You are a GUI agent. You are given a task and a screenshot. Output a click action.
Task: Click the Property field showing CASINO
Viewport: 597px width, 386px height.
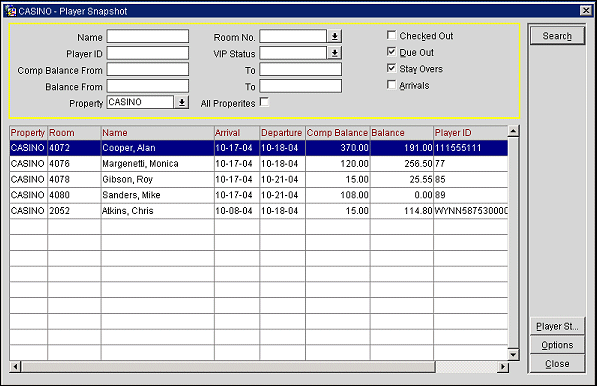140,102
